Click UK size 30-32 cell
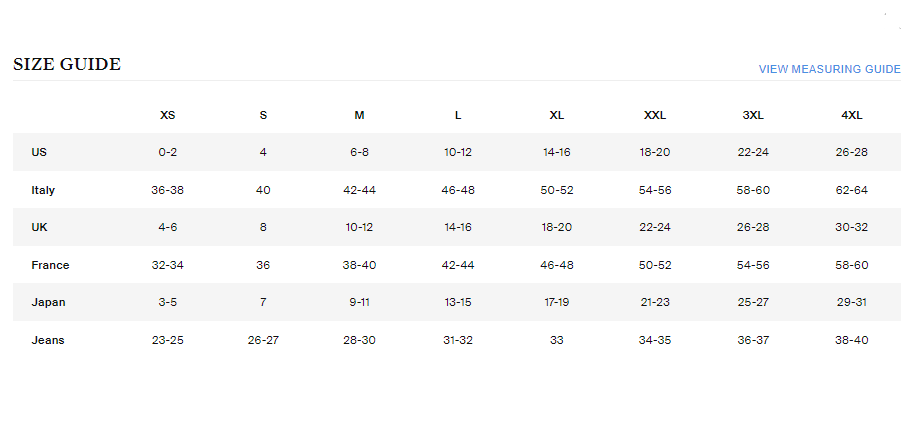This screenshot has height=432, width=911. 852,227
